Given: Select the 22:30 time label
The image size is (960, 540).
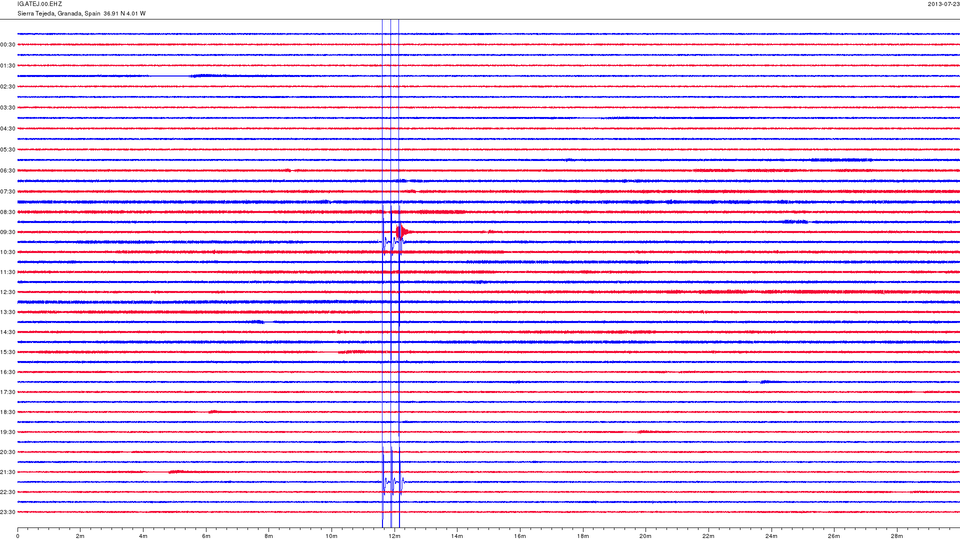Looking at the screenshot, I should point(8,492).
